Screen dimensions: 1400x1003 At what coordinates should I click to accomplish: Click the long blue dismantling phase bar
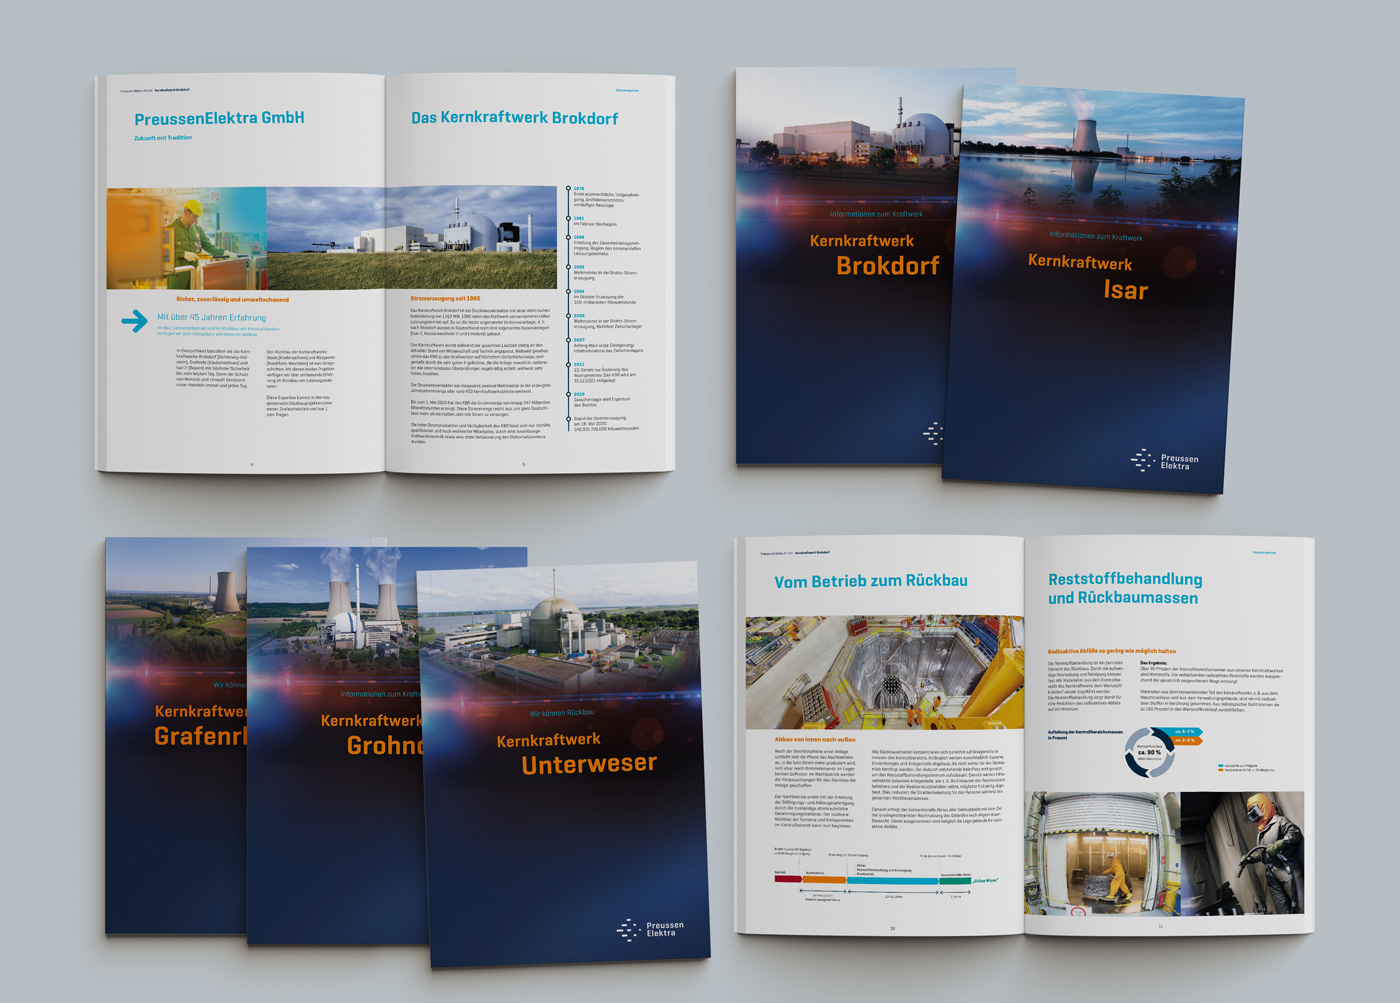pyautogui.click(x=893, y=881)
